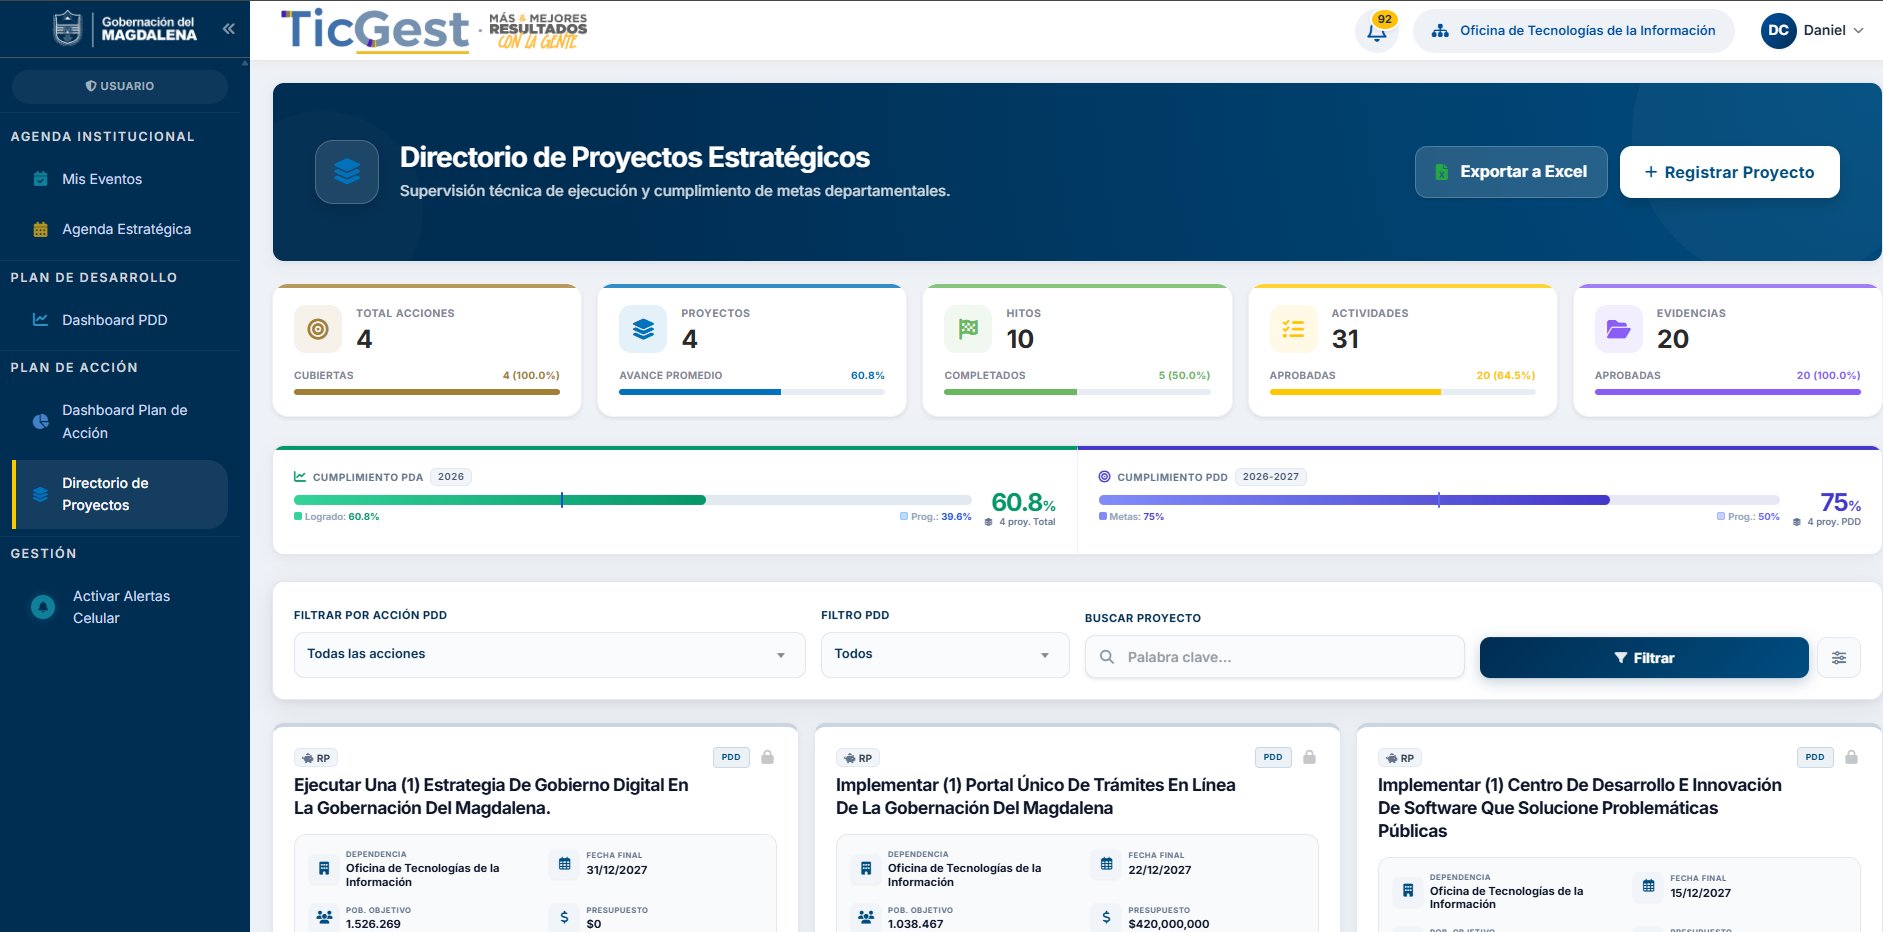
Task: Go to Agenda Estratégica
Action: coord(120,229)
